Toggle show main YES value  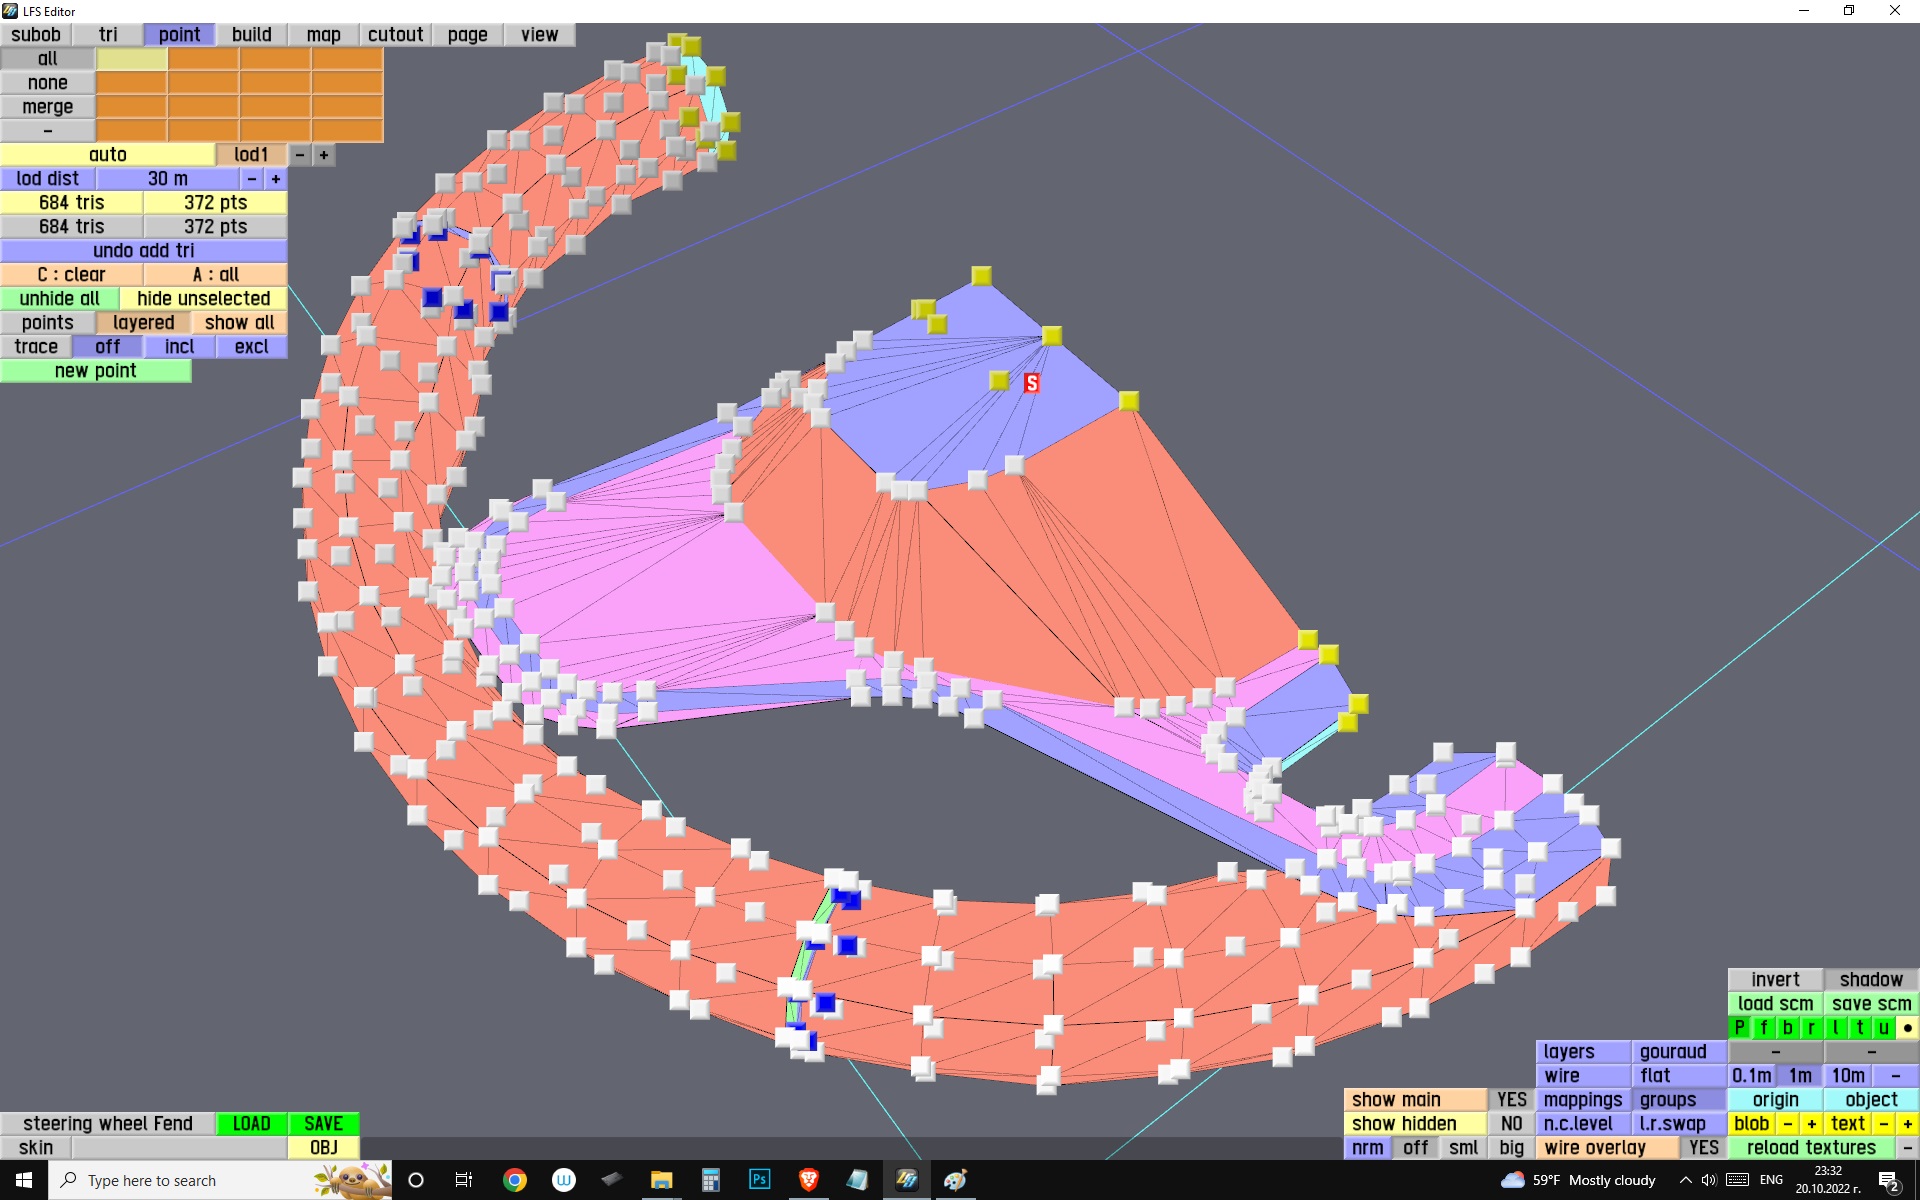[x=1511, y=1100]
